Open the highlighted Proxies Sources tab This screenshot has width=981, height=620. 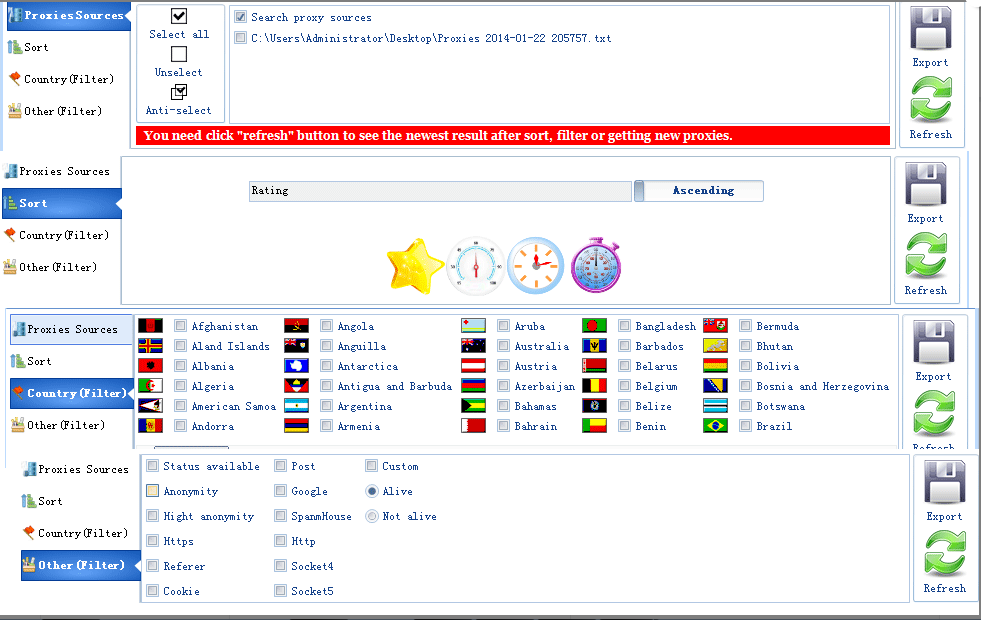(68, 15)
